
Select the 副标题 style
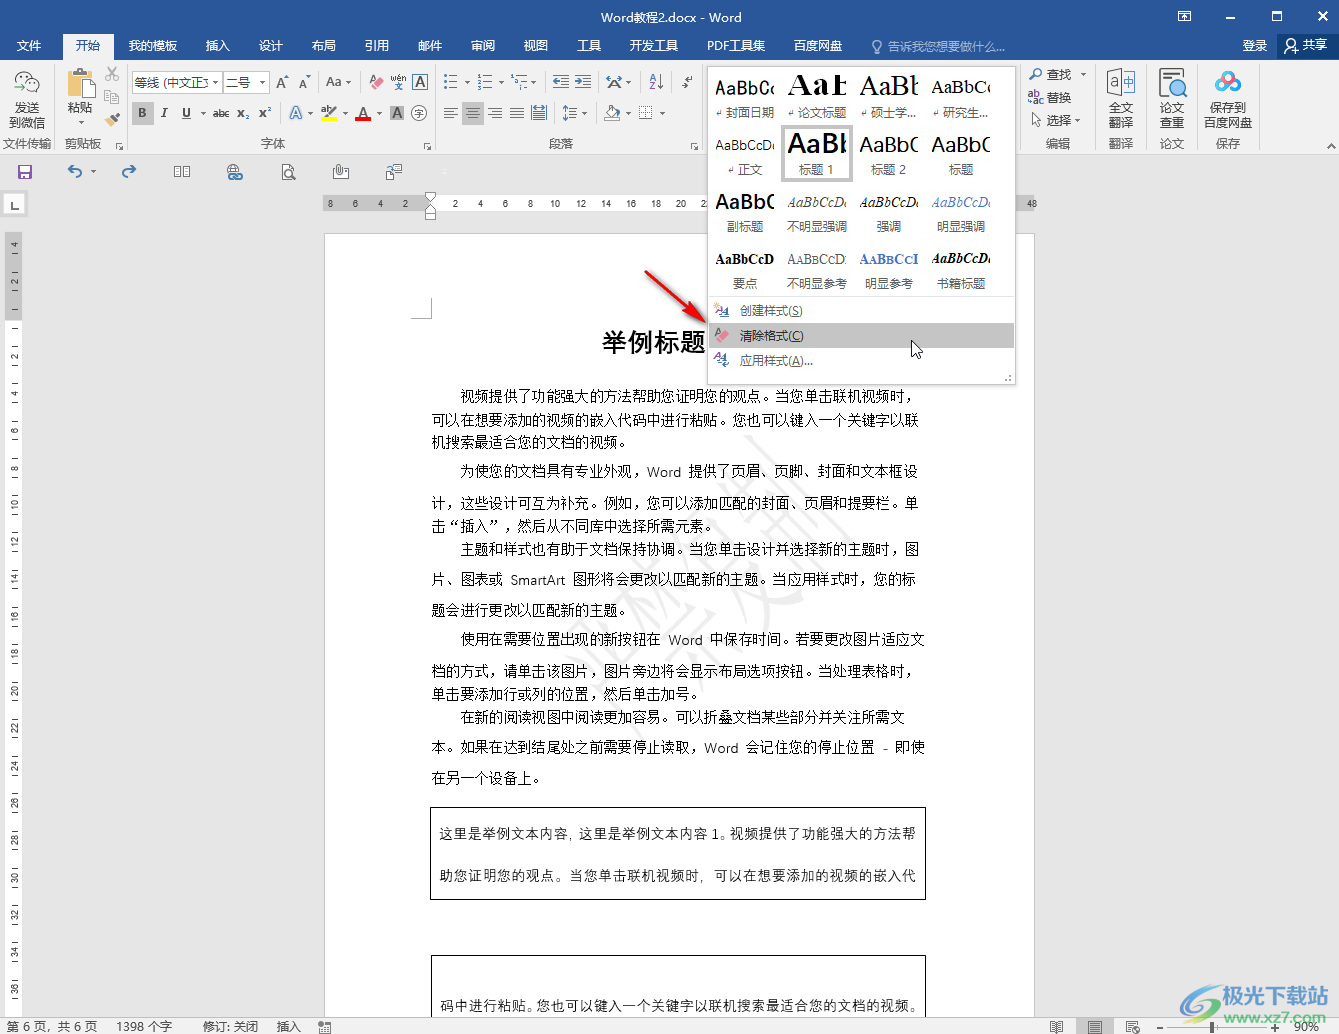click(745, 210)
